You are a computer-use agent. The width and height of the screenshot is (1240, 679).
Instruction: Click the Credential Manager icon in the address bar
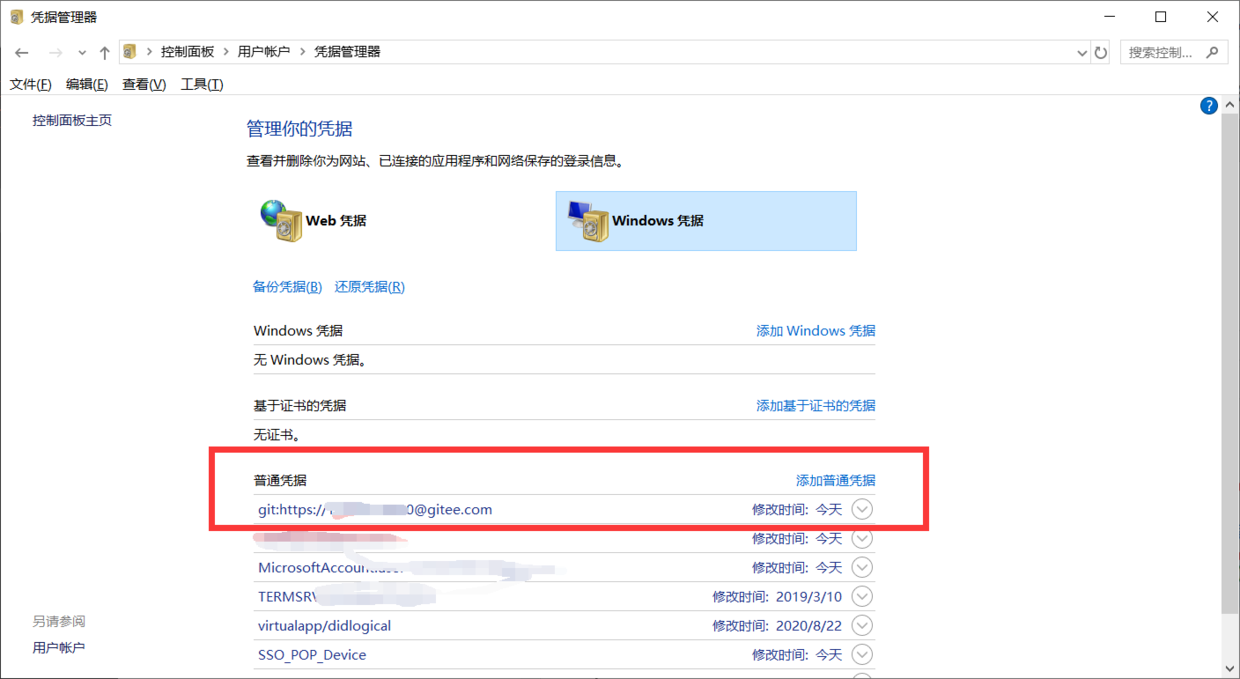click(x=130, y=52)
